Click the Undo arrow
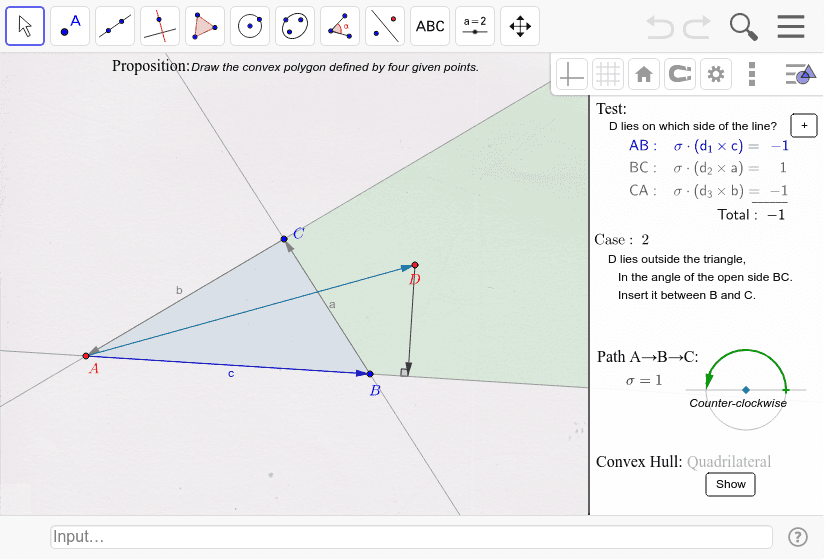 pyautogui.click(x=660, y=27)
